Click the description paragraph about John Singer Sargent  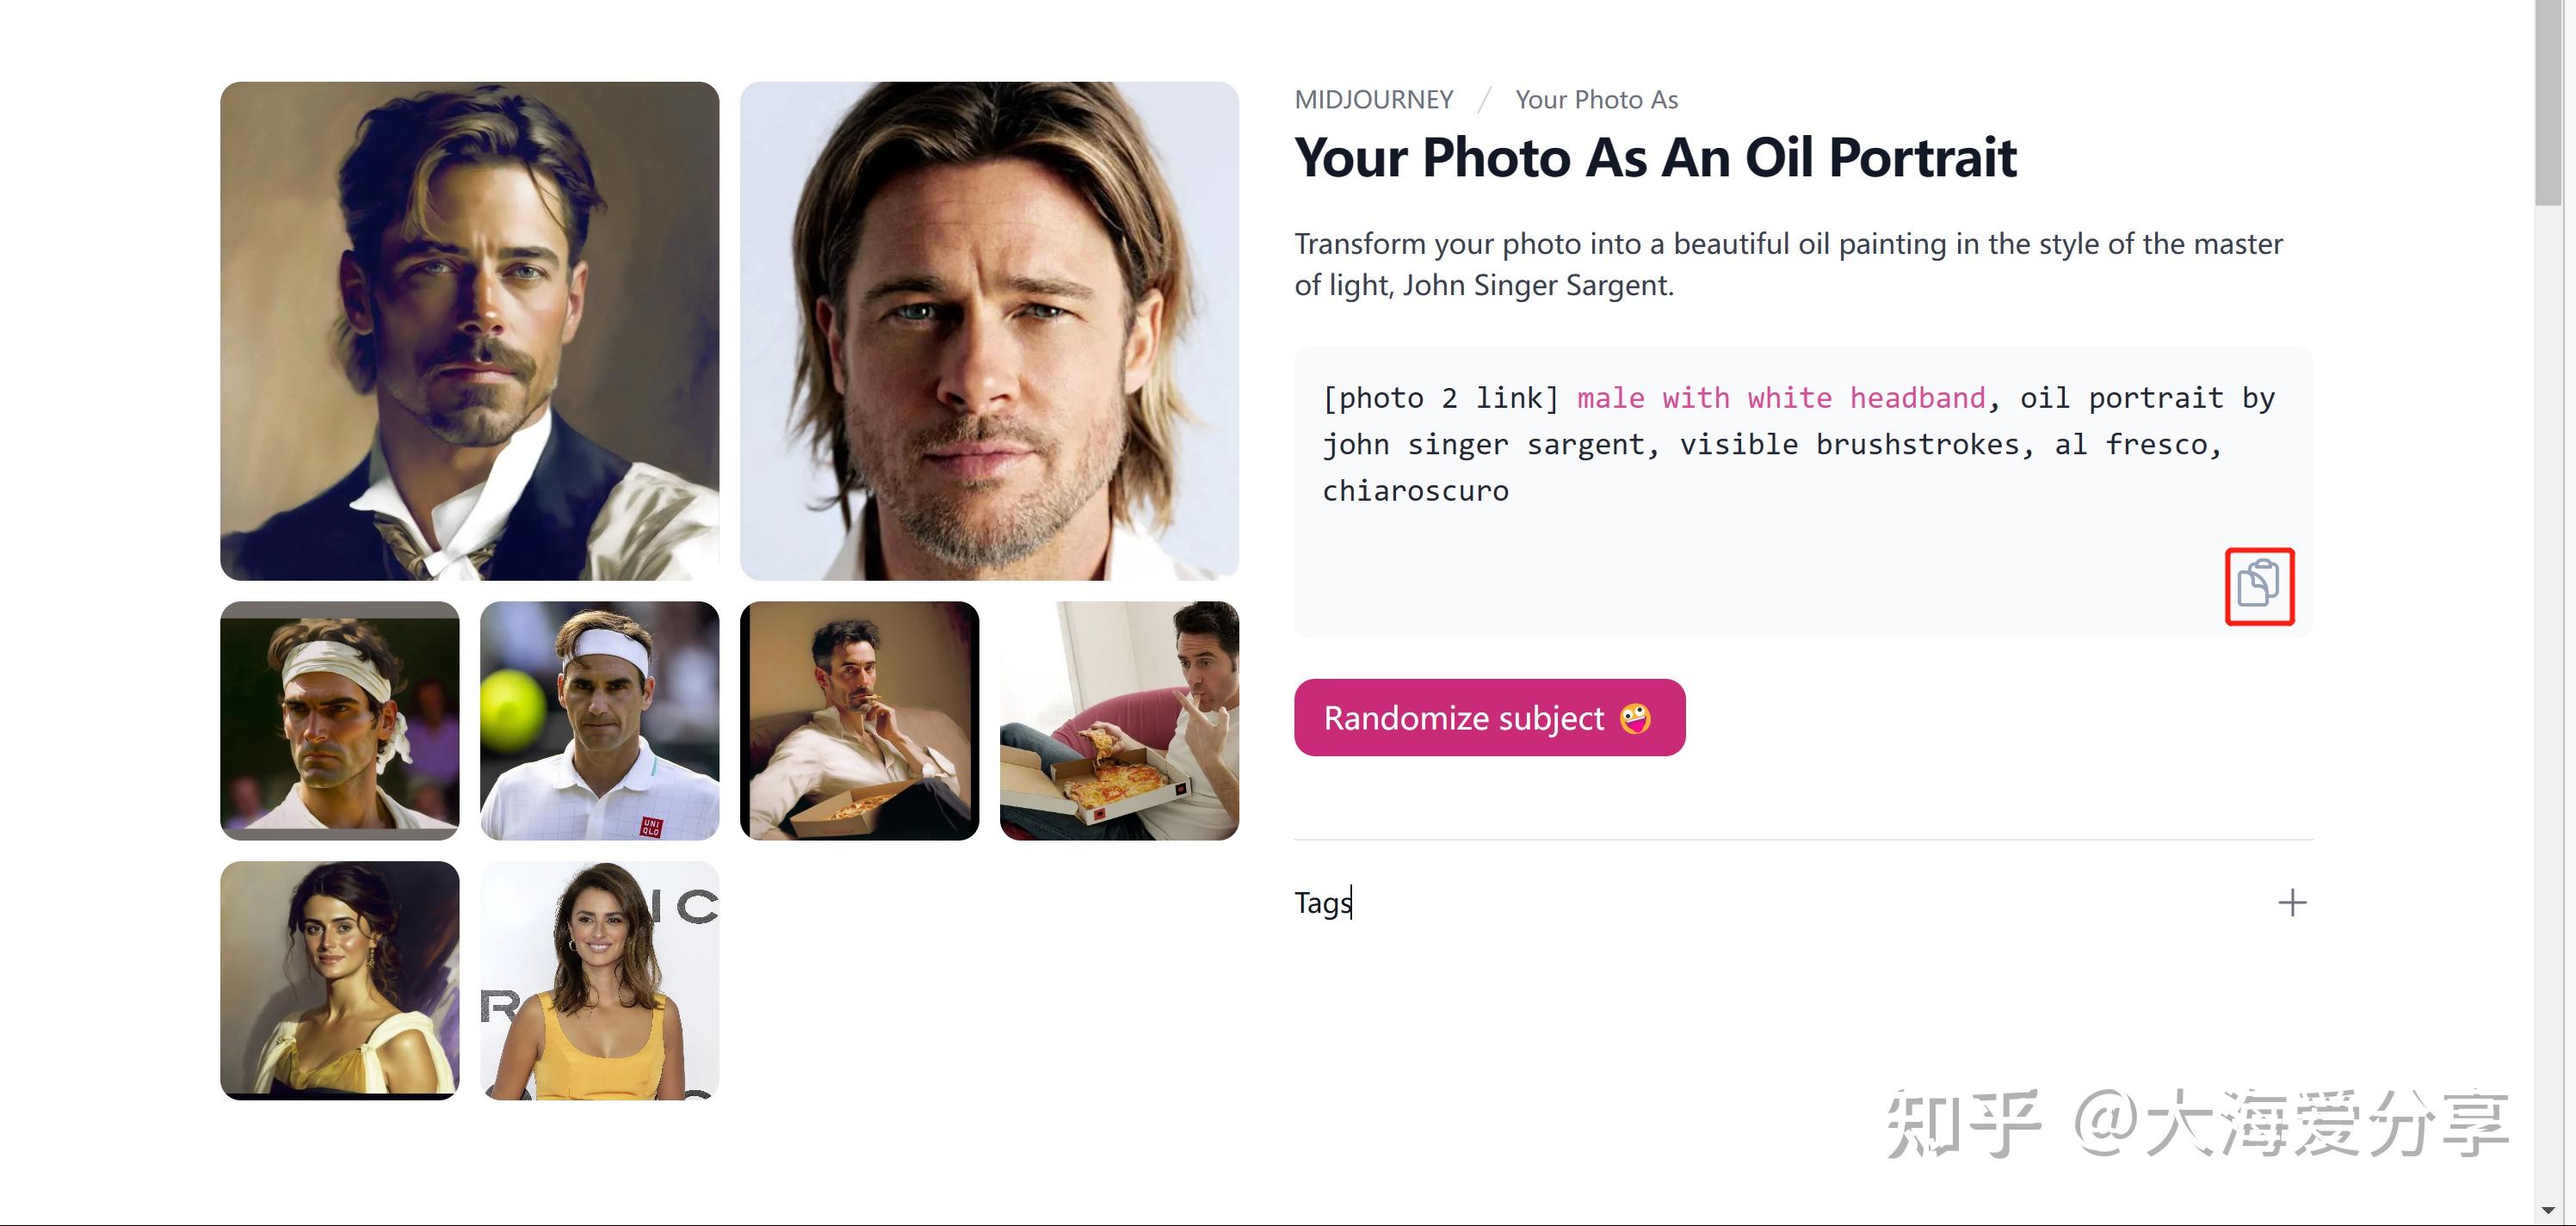(x=1788, y=264)
